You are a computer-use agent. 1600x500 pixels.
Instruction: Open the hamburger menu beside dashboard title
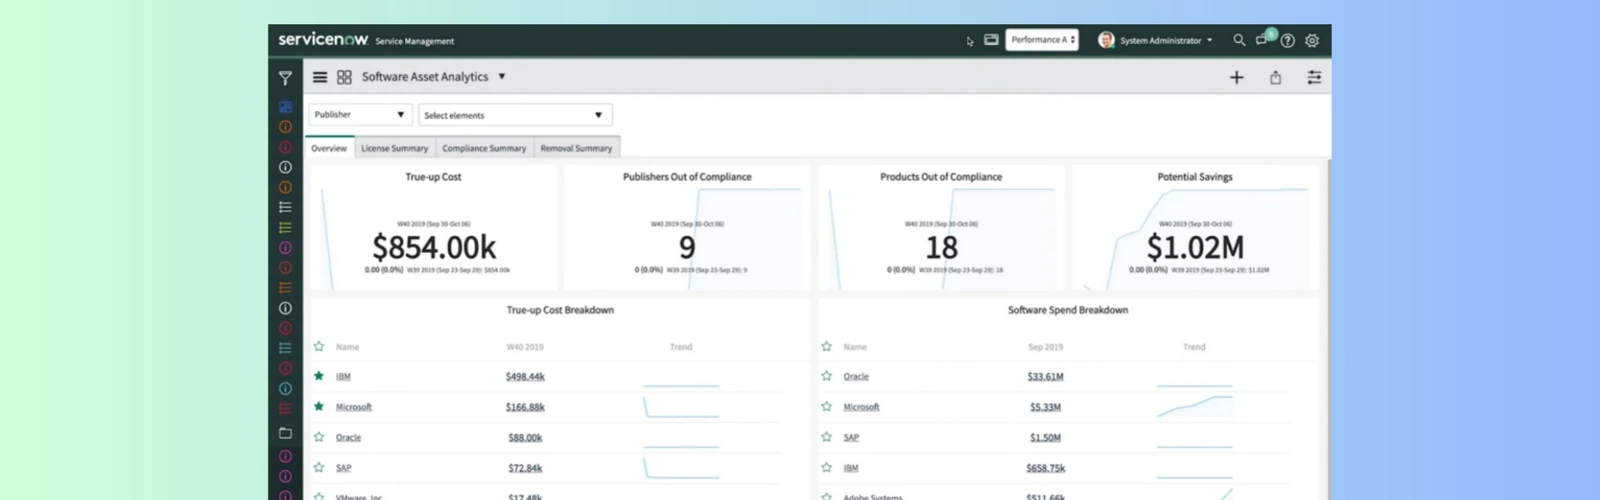pyautogui.click(x=320, y=77)
